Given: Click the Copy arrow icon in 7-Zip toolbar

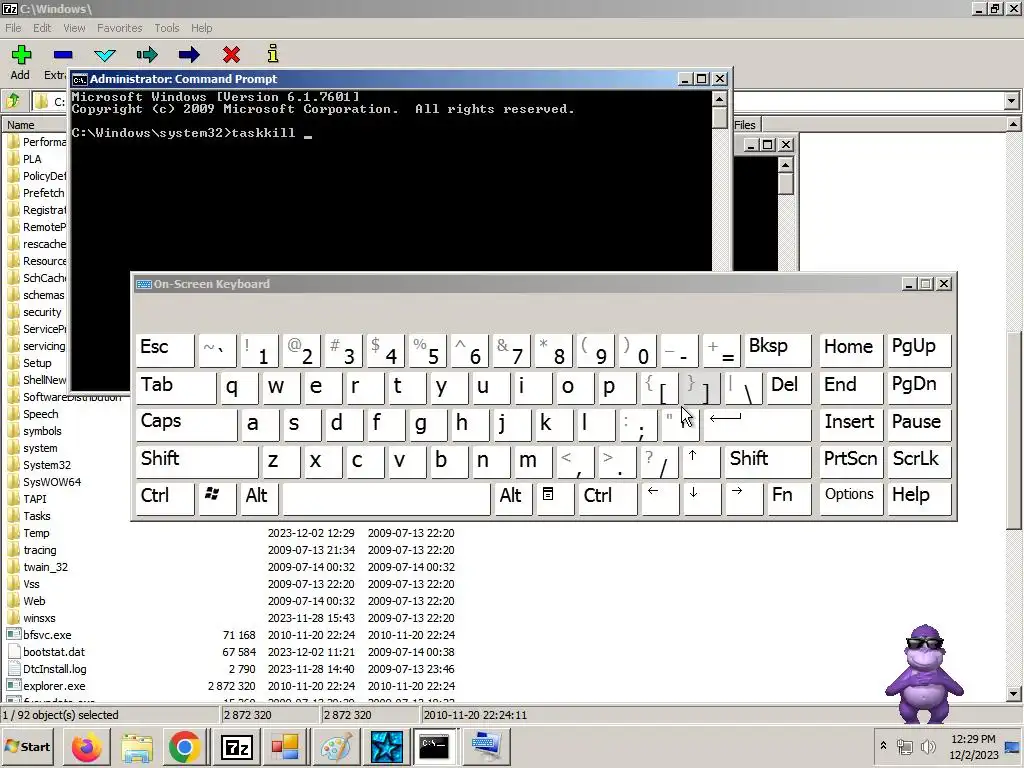Looking at the screenshot, I should pos(147,55).
